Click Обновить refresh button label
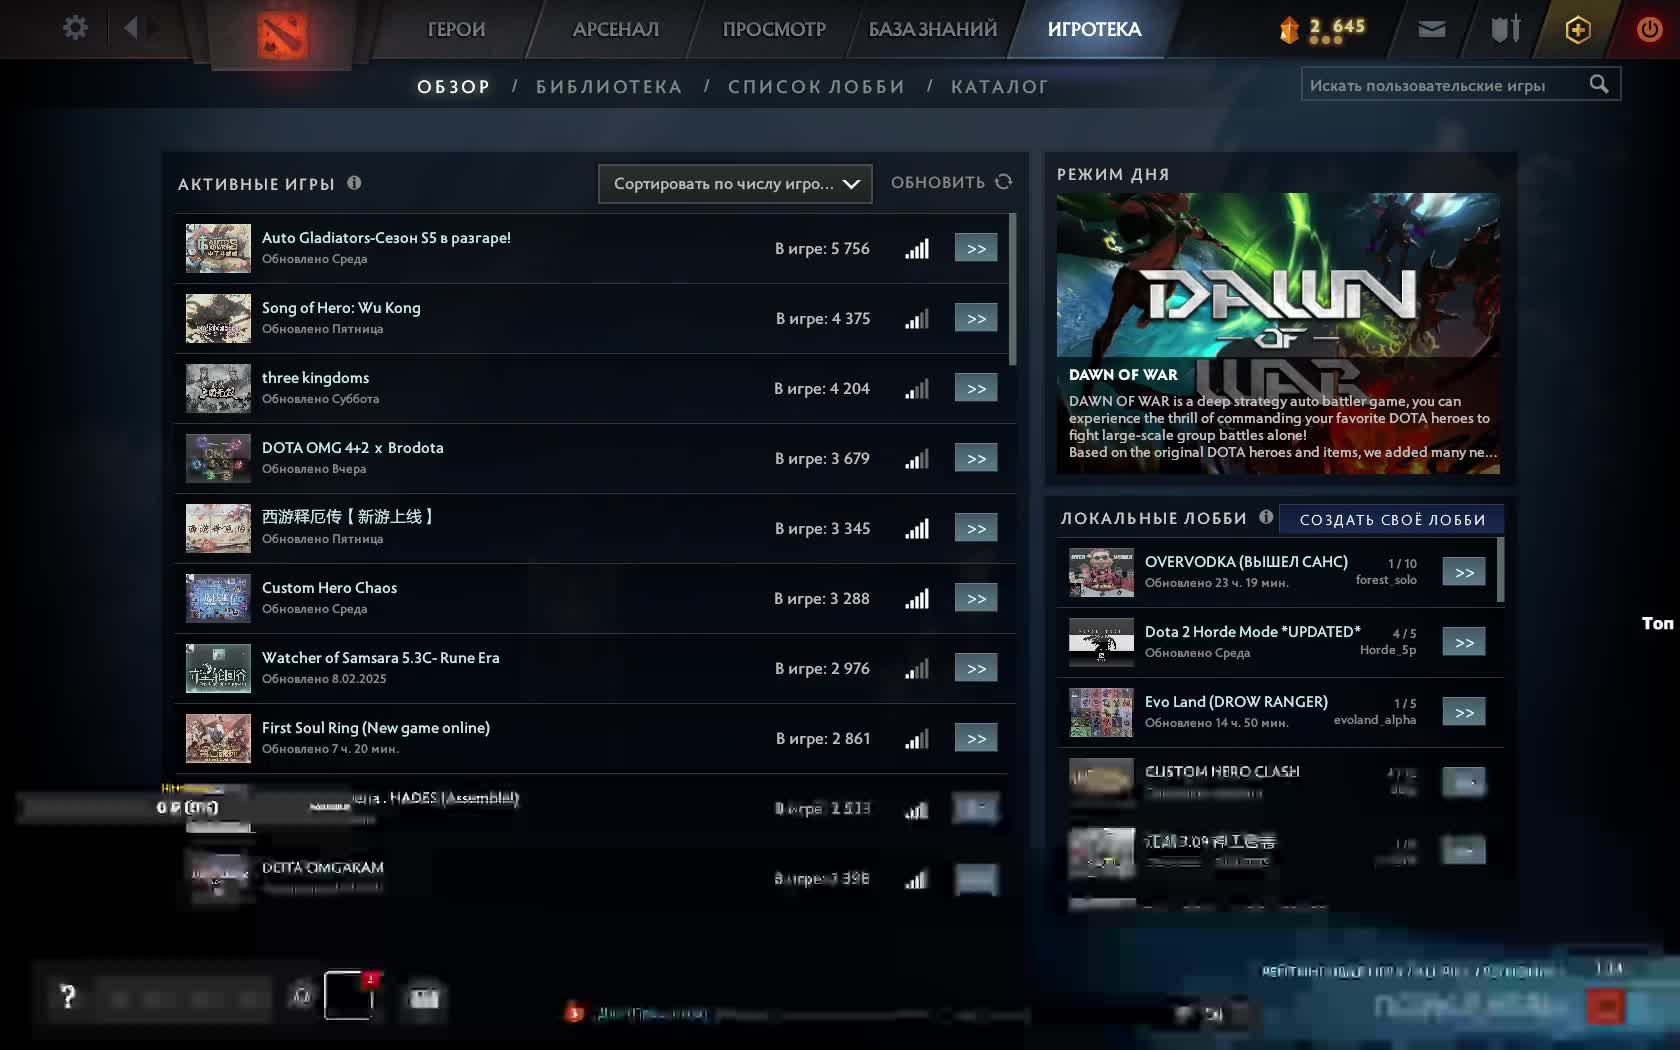Viewport: 1680px width, 1050px height. click(x=938, y=182)
